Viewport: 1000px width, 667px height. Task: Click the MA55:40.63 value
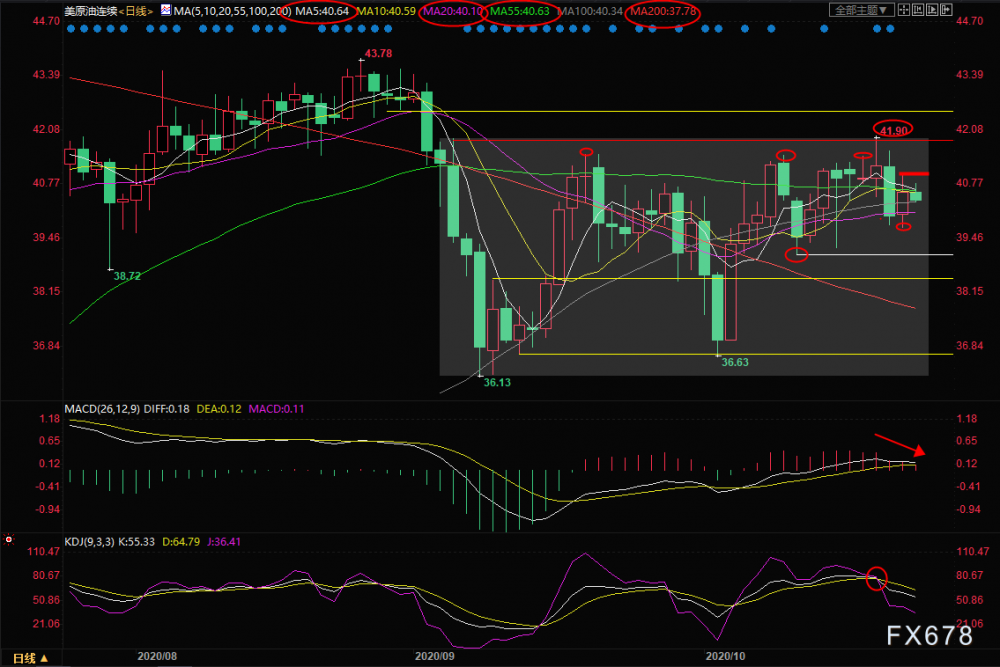point(520,11)
